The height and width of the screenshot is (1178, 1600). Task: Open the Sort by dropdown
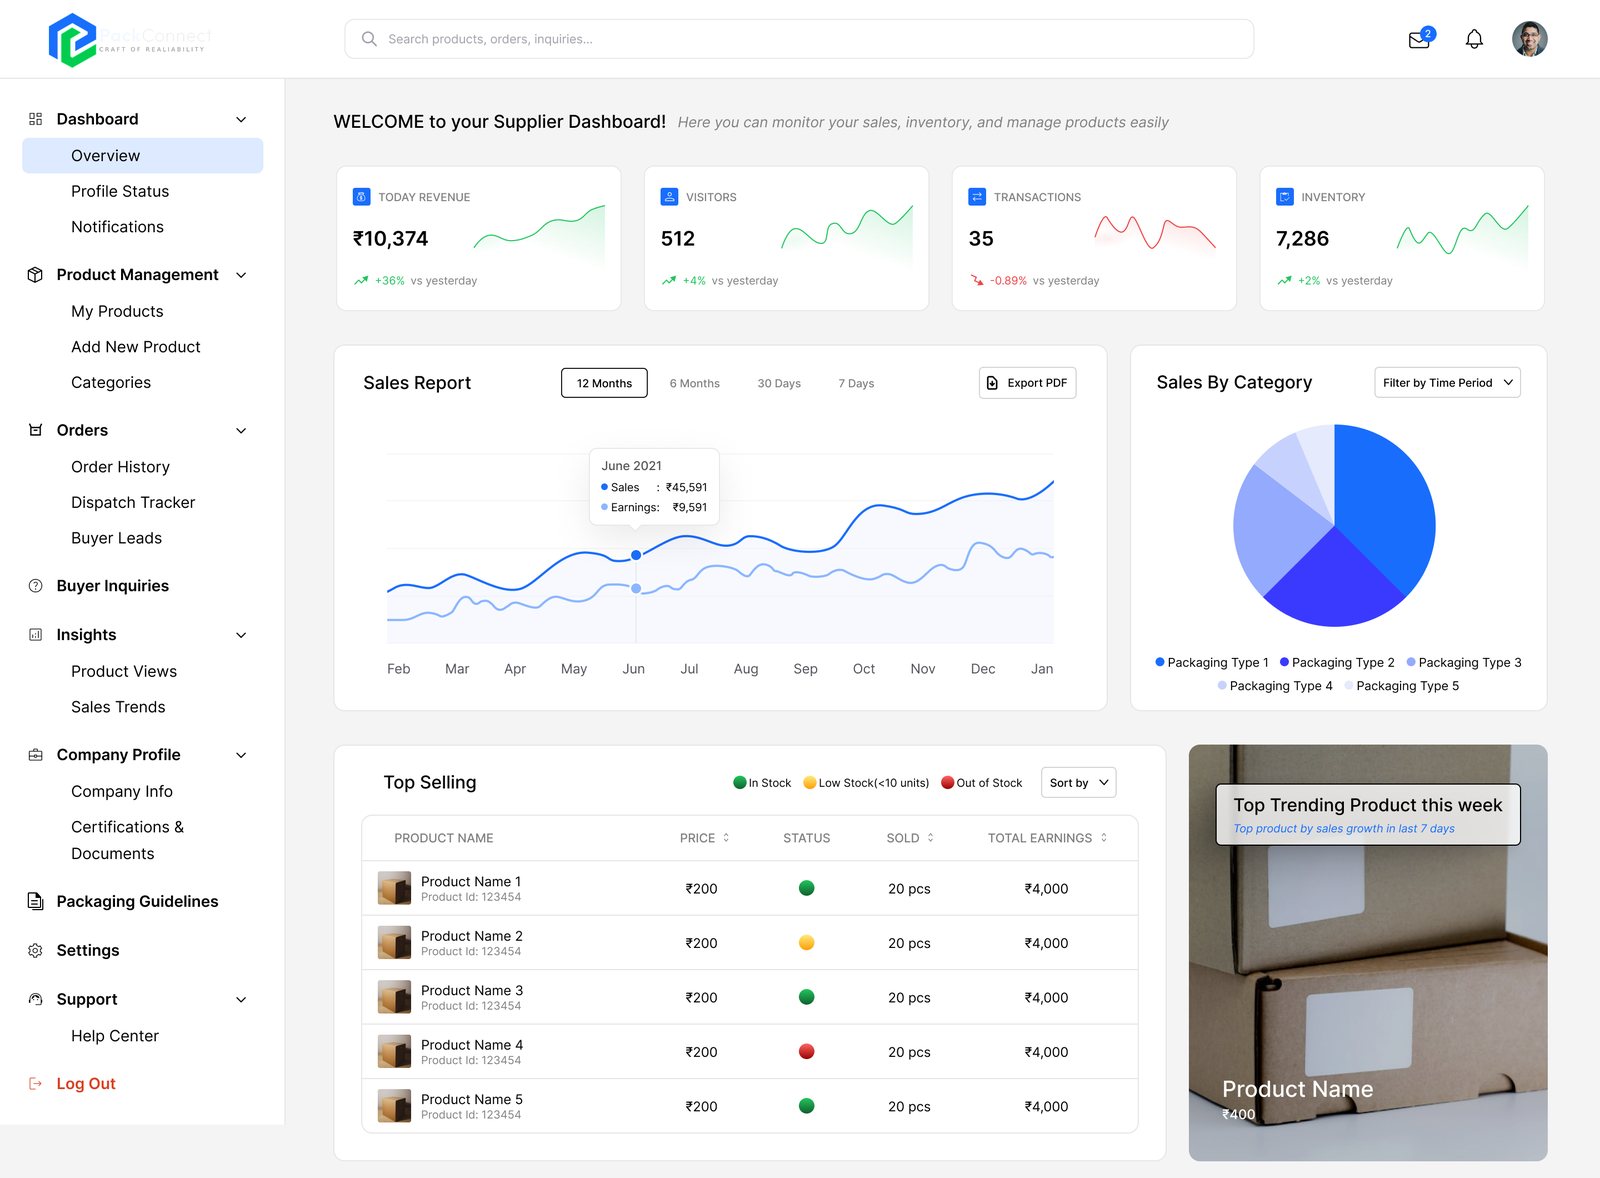[1079, 783]
